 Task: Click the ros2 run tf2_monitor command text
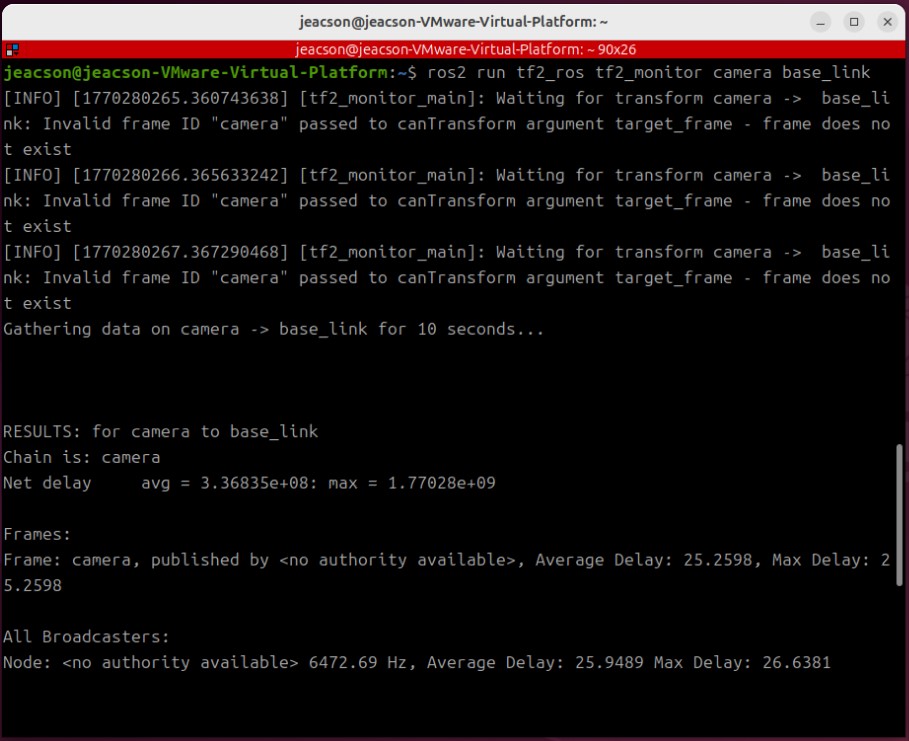point(648,73)
